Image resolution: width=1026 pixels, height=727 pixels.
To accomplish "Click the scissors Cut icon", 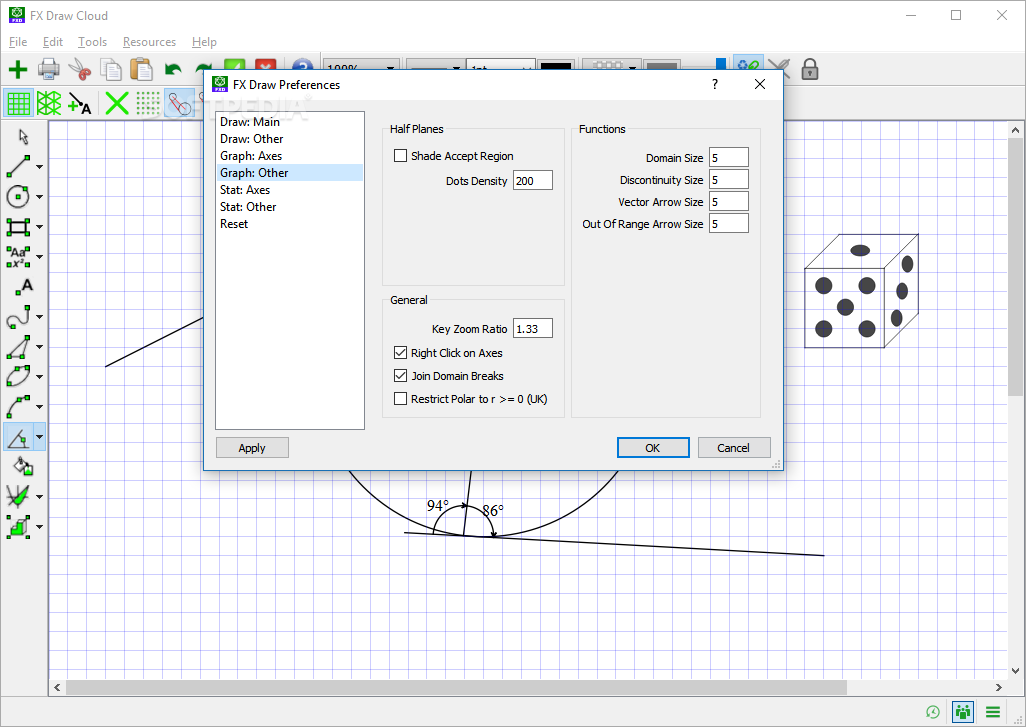I will click(80, 69).
